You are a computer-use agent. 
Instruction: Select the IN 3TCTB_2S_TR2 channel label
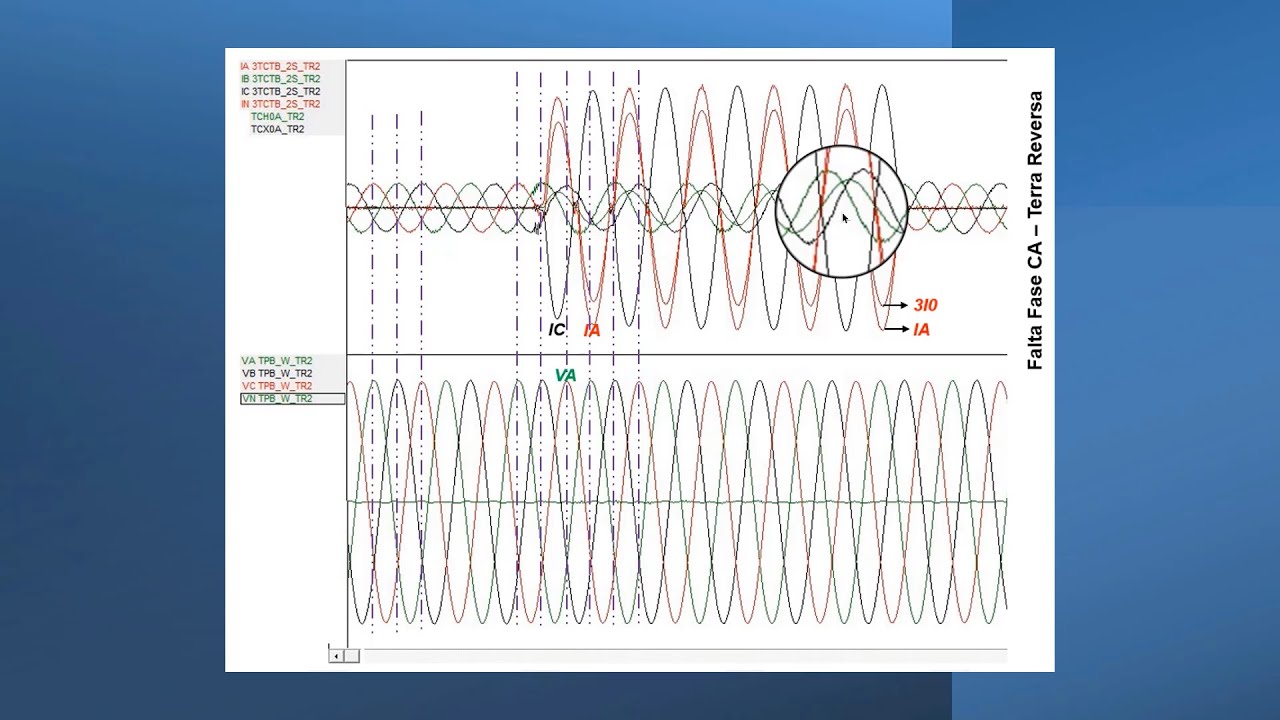280,104
